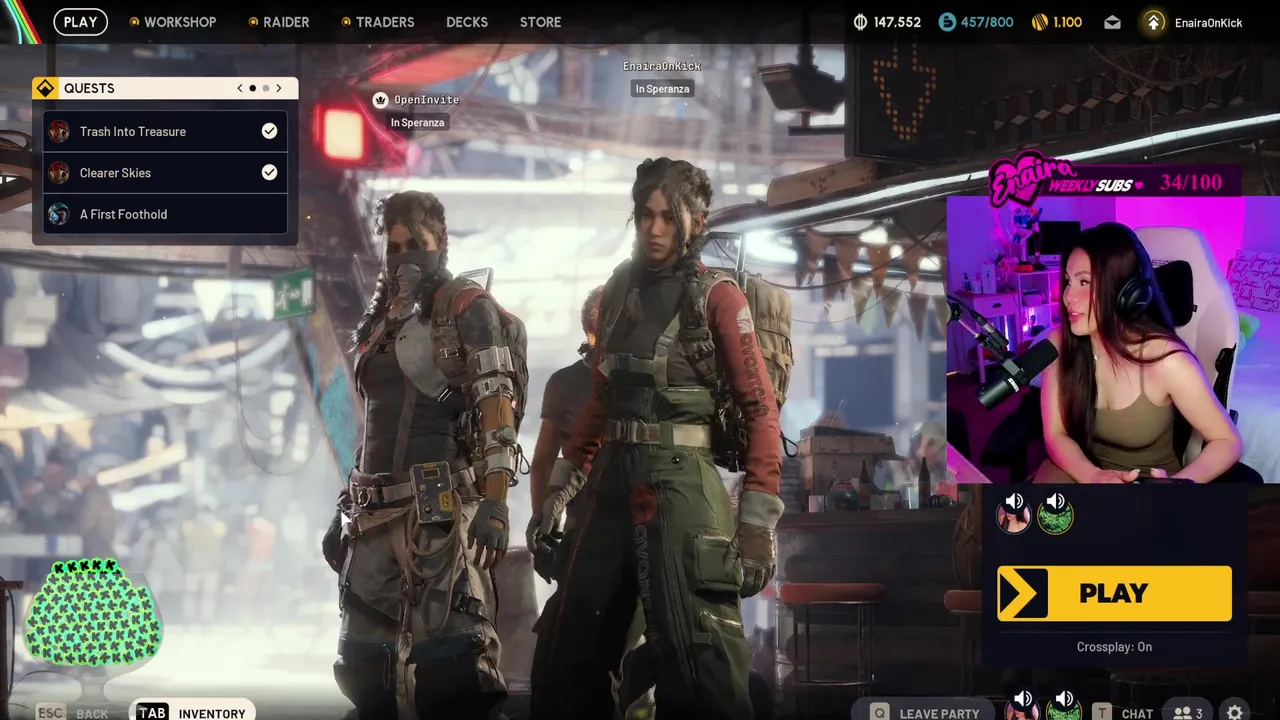Mute speaker over green avatar in bottom bar

1064,698
